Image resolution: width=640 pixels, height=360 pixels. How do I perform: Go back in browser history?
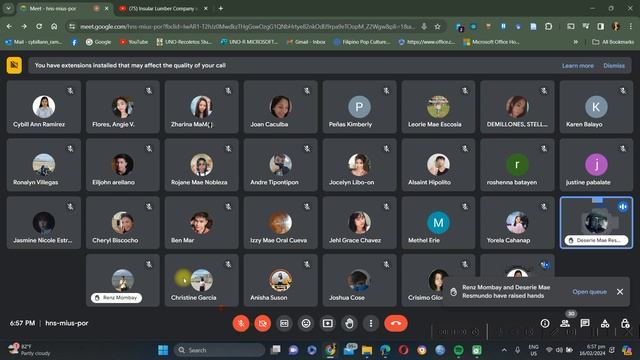pos(9,27)
